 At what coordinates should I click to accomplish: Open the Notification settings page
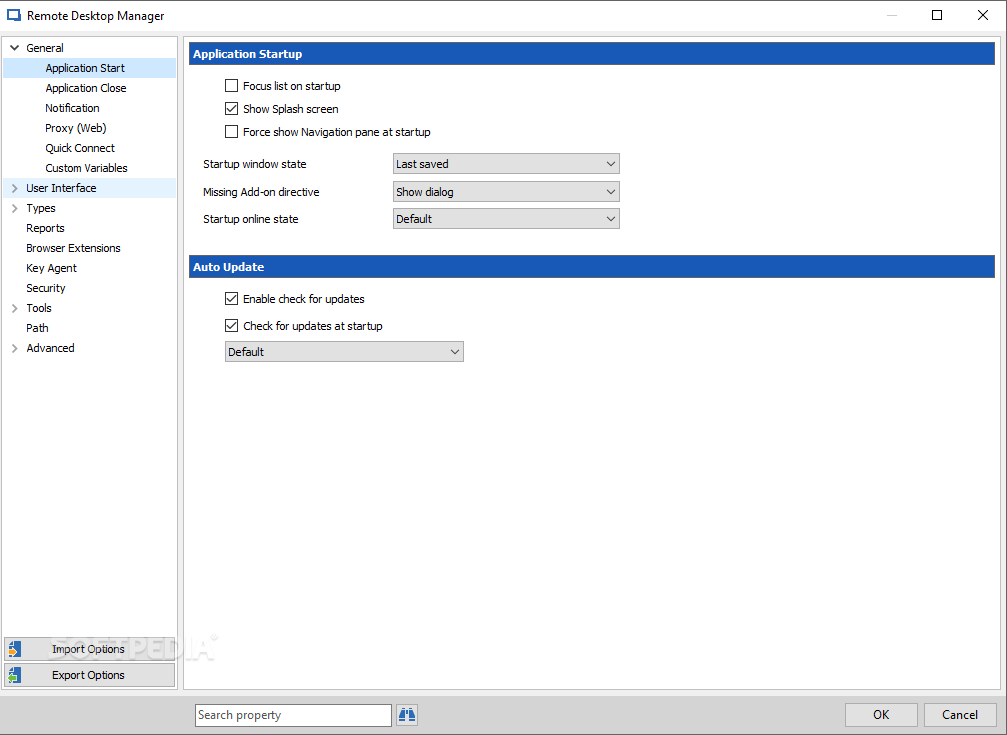[72, 107]
